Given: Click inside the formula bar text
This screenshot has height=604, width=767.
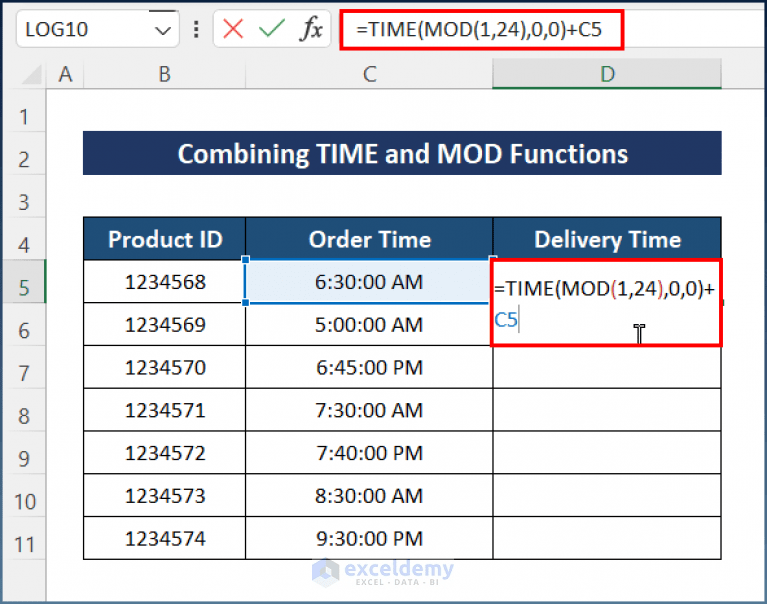Looking at the screenshot, I should (481, 29).
